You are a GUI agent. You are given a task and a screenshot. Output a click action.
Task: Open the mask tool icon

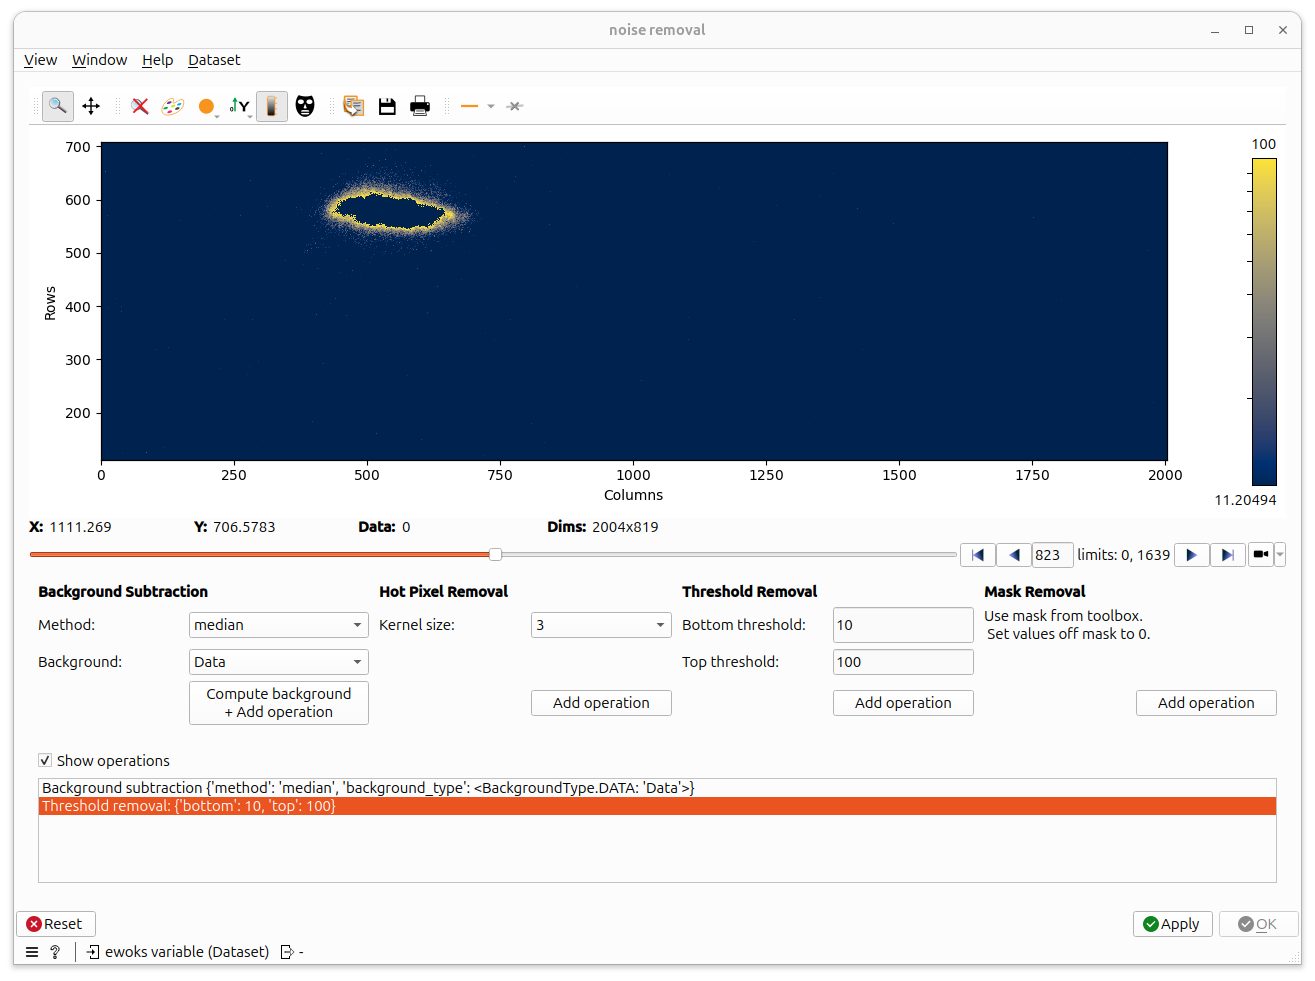click(x=305, y=106)
